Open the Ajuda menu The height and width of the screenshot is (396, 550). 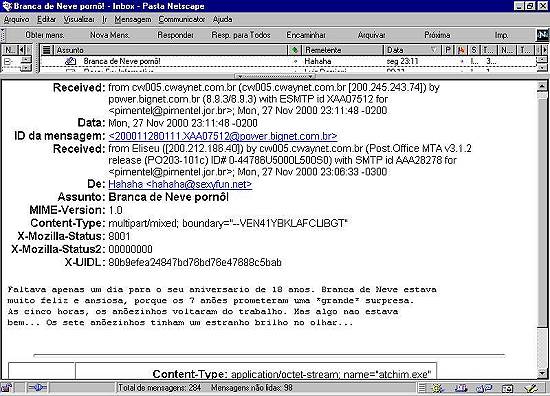point(222,19)
